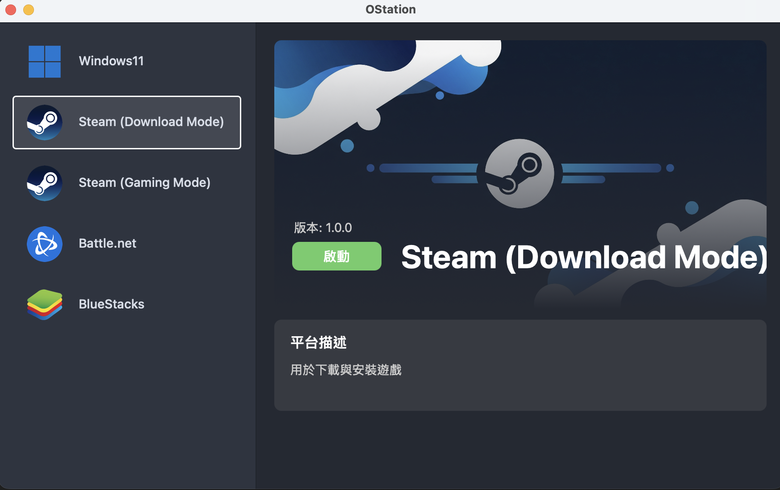Click the Battle.net logo icon

click(x=45, y=244)
